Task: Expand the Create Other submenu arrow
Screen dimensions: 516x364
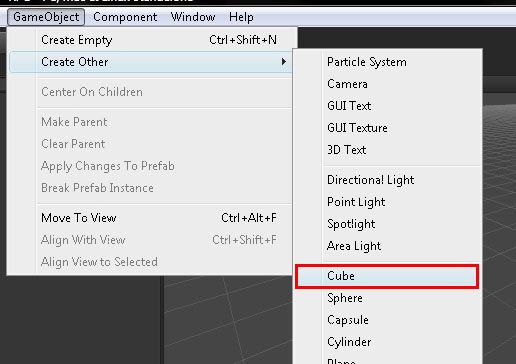Action: click(x=283, y=62)
